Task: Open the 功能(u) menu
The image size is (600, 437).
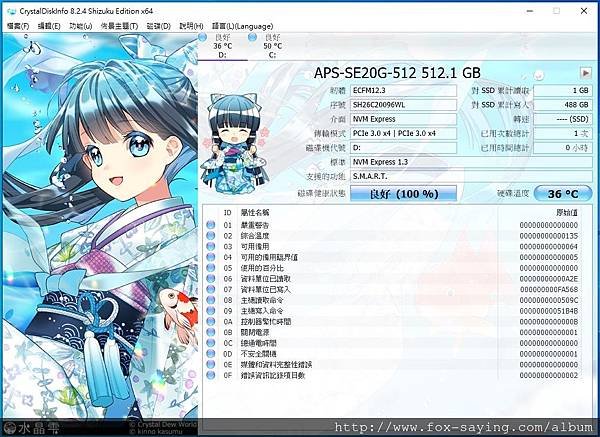Action: click(81, 26)
